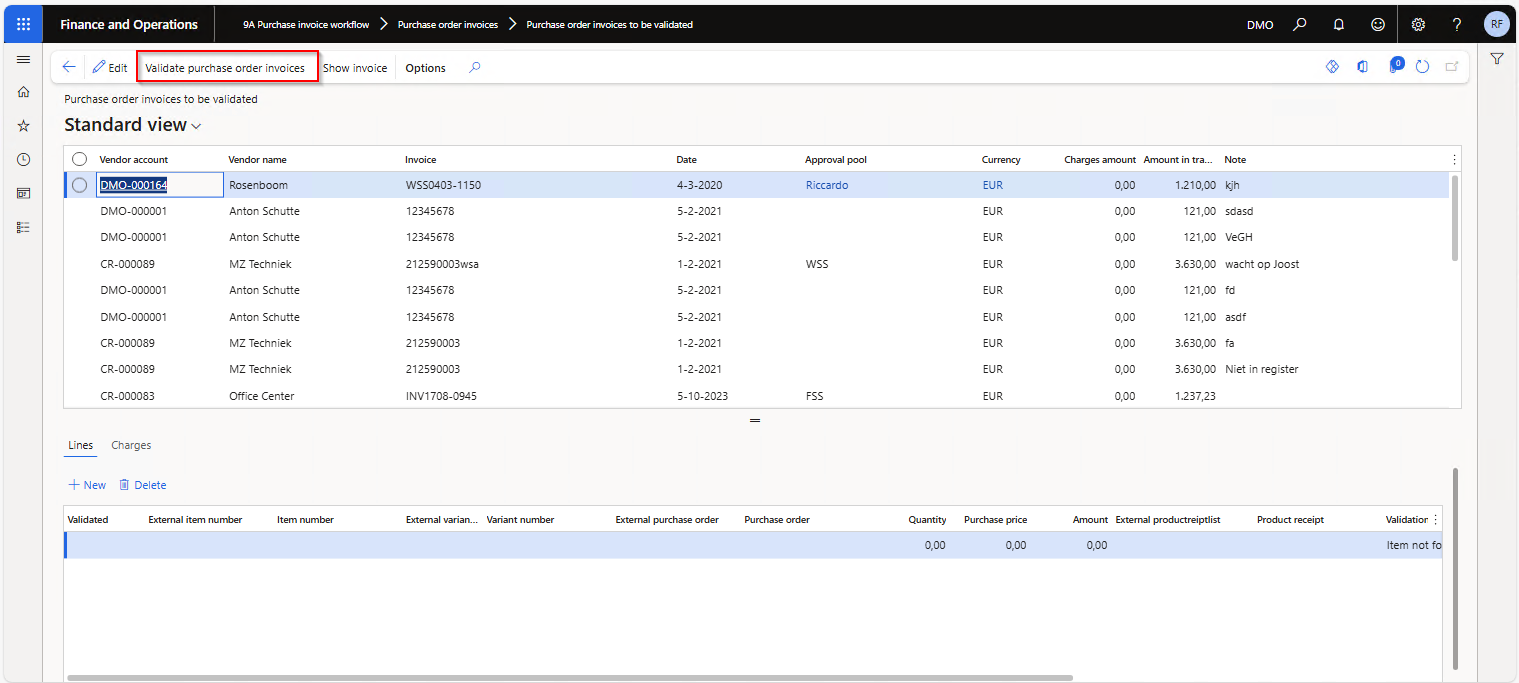Expand the Standard view dropdown
This screenshot has width=1519, height=683.
[196, 126]
